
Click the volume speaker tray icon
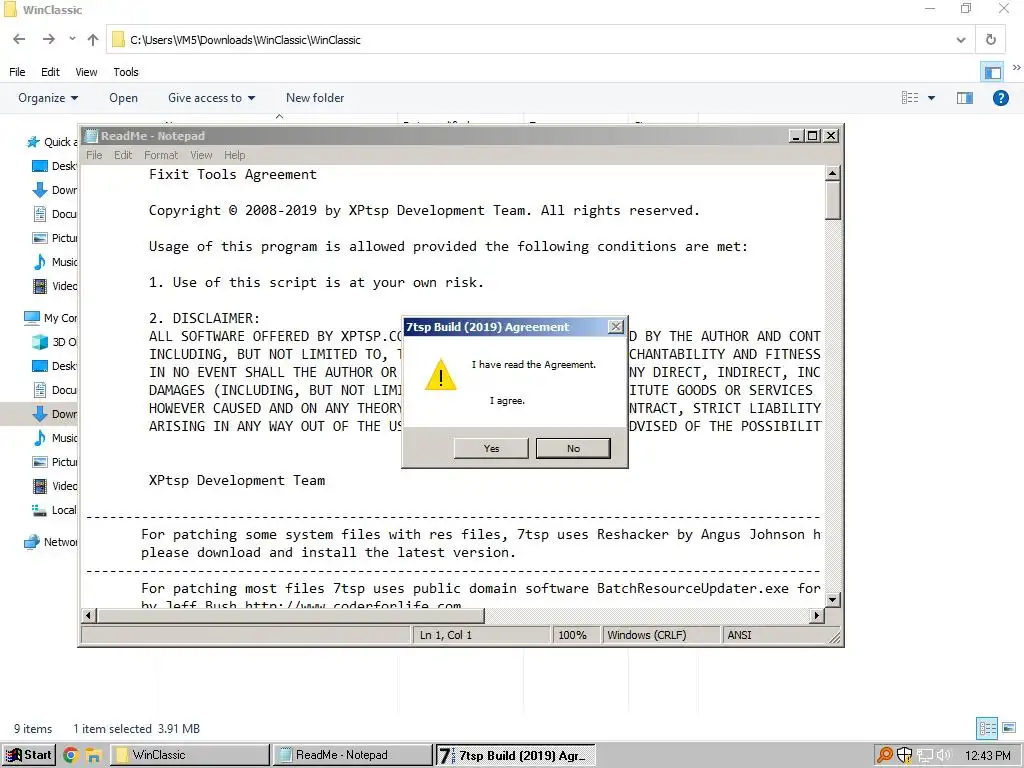(944, 756)
